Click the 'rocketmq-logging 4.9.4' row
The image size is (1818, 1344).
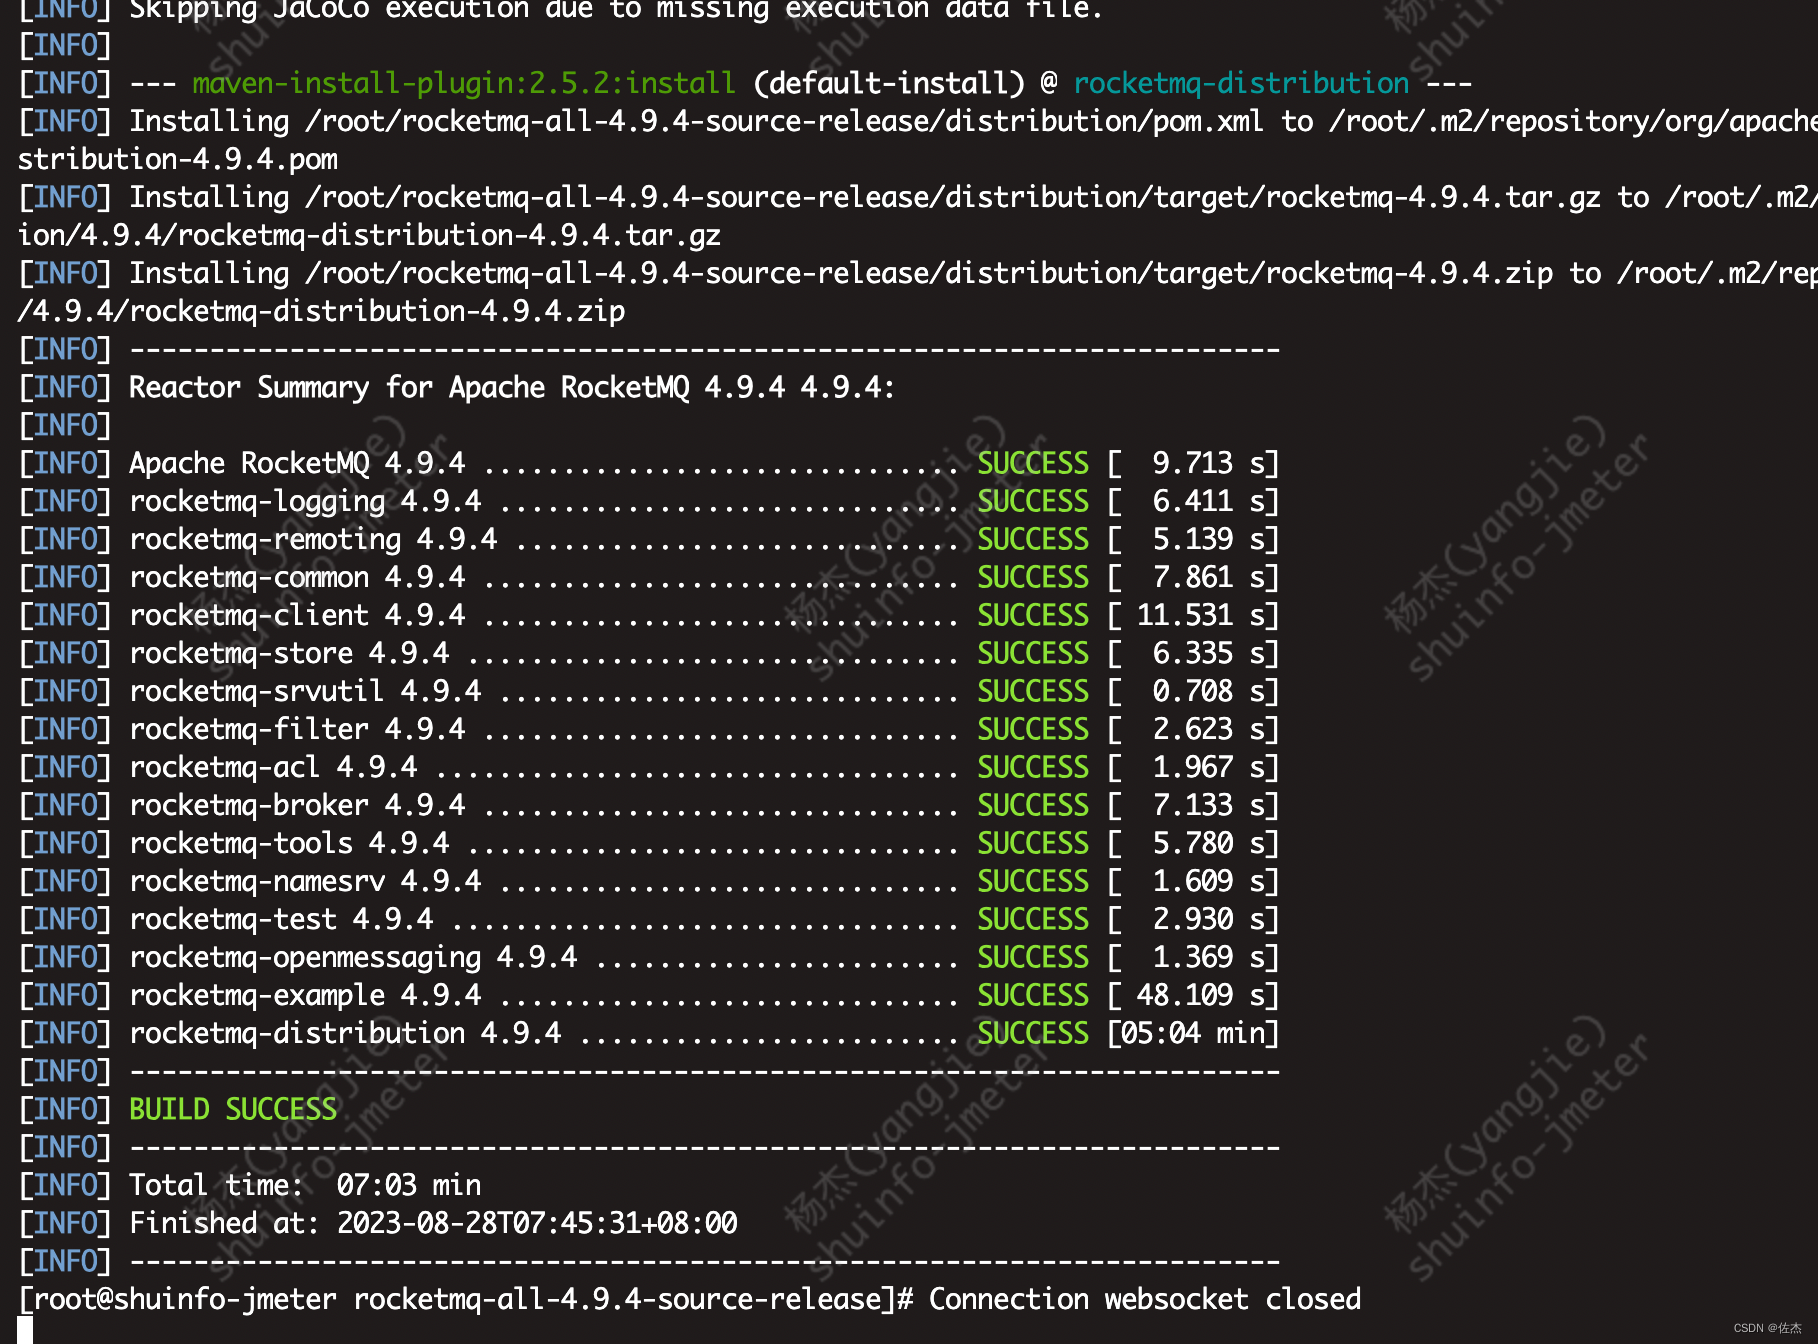tap(650, 501)
